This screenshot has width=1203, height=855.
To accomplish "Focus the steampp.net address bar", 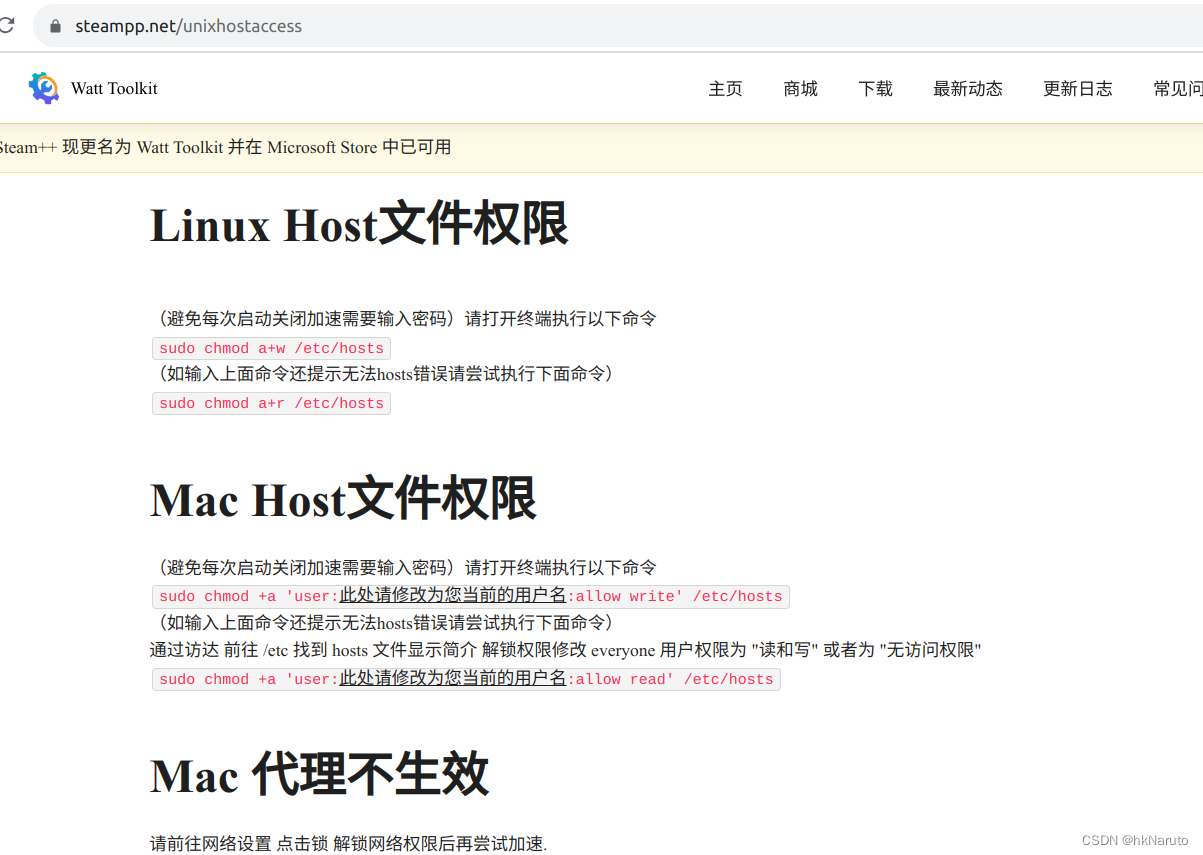I will click(x=620, y=26).
